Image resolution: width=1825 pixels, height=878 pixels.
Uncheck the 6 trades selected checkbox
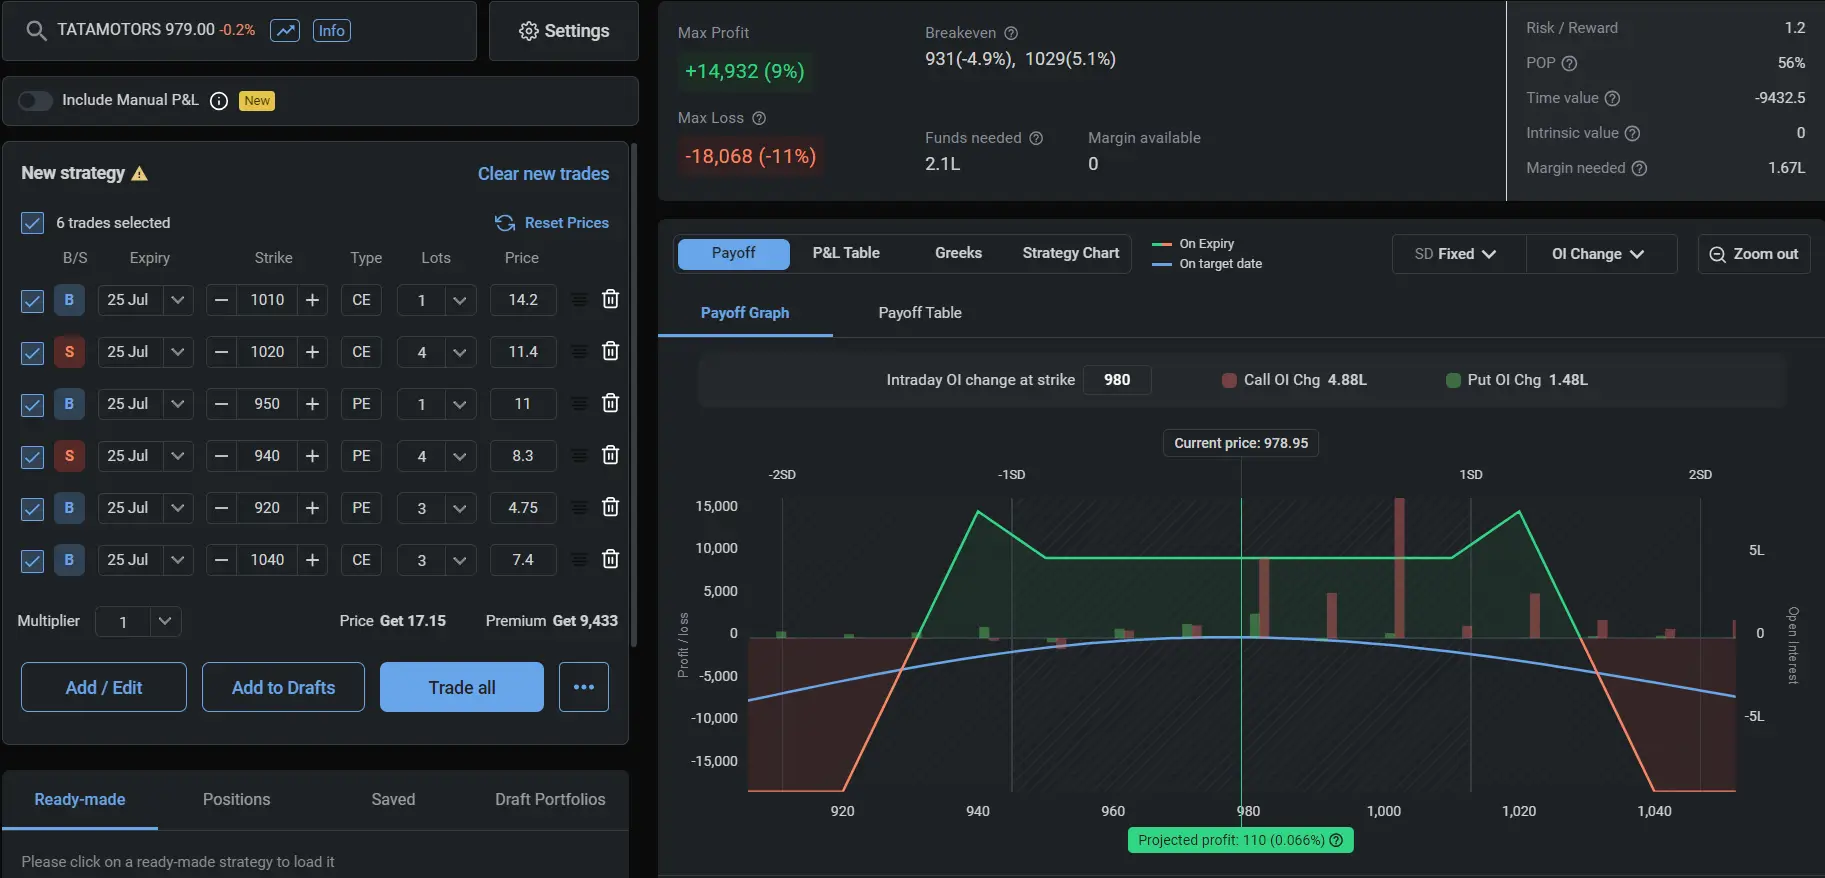click(32, 223)
